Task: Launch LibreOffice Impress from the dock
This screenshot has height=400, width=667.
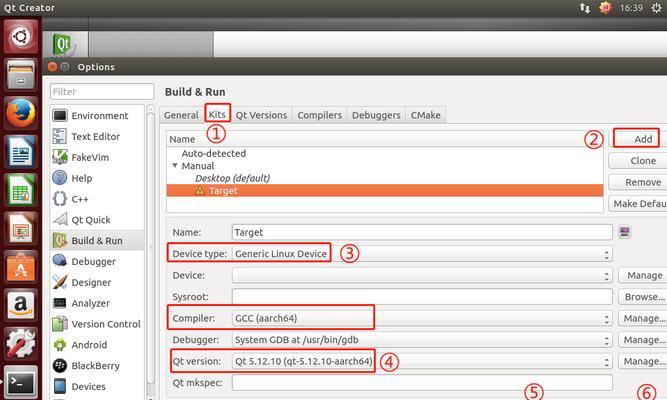Action: point(20,228)
